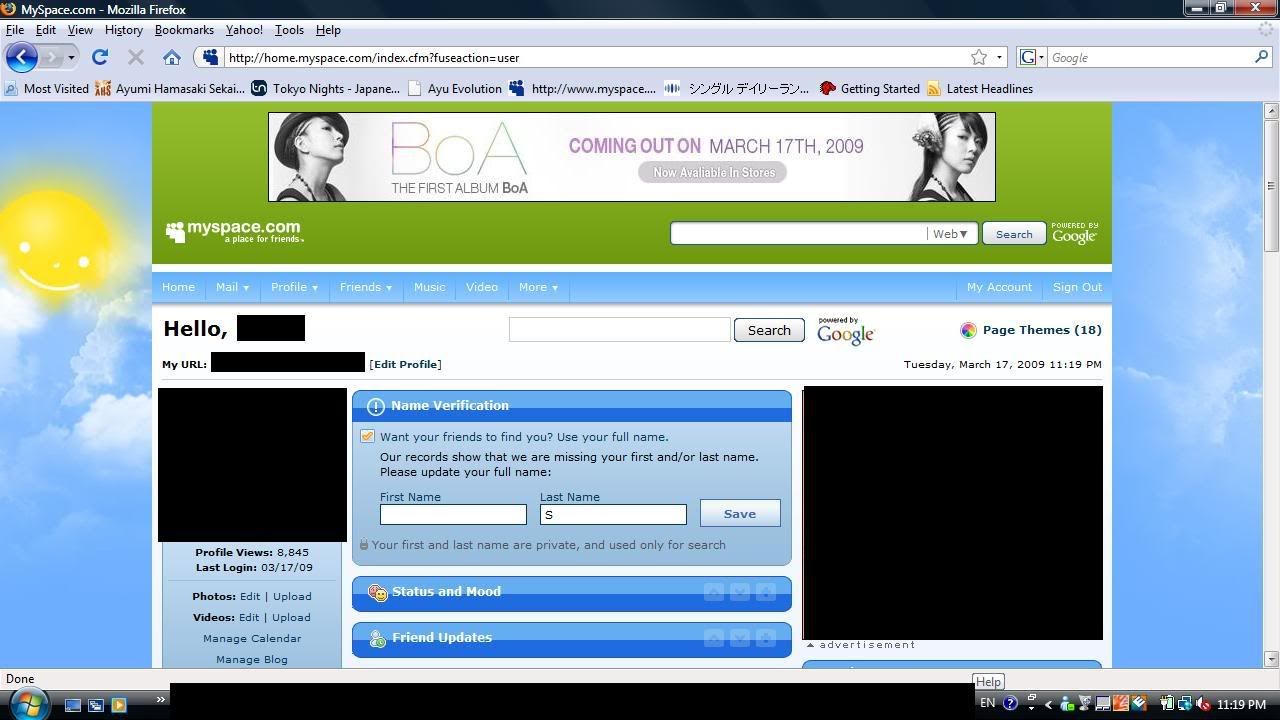Go to the Firefox home page icon
This screenshot has width=1280, height=720.
[x=172, y=57]
